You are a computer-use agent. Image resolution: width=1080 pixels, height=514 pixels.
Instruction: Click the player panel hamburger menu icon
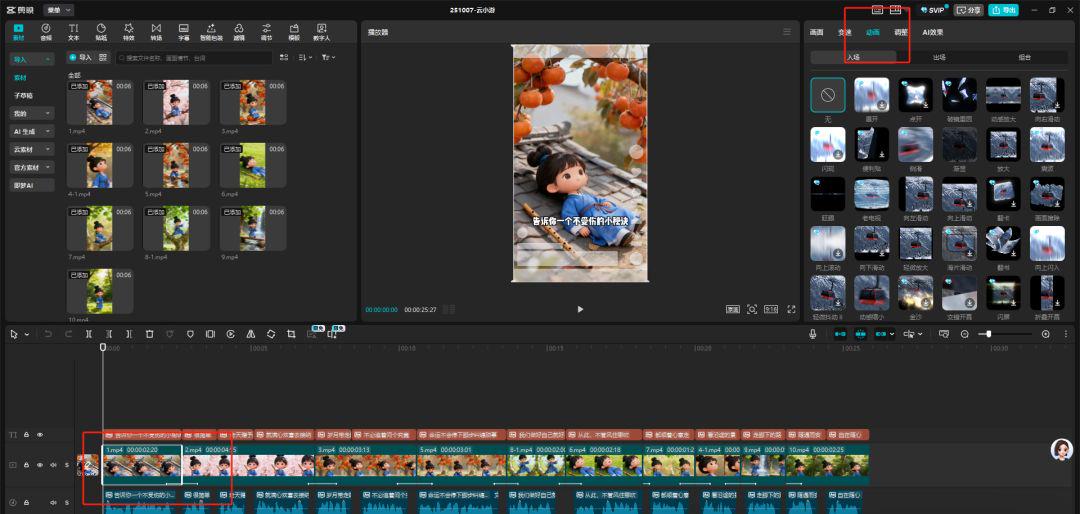coord(787,32)
